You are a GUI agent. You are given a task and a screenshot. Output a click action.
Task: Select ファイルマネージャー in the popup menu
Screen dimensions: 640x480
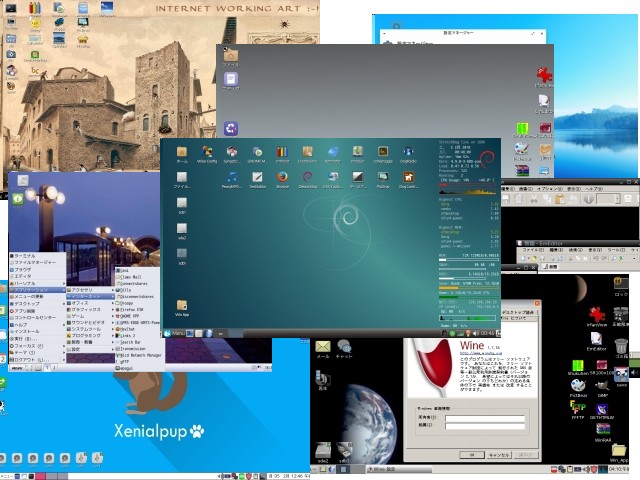[x=37, y=262]
